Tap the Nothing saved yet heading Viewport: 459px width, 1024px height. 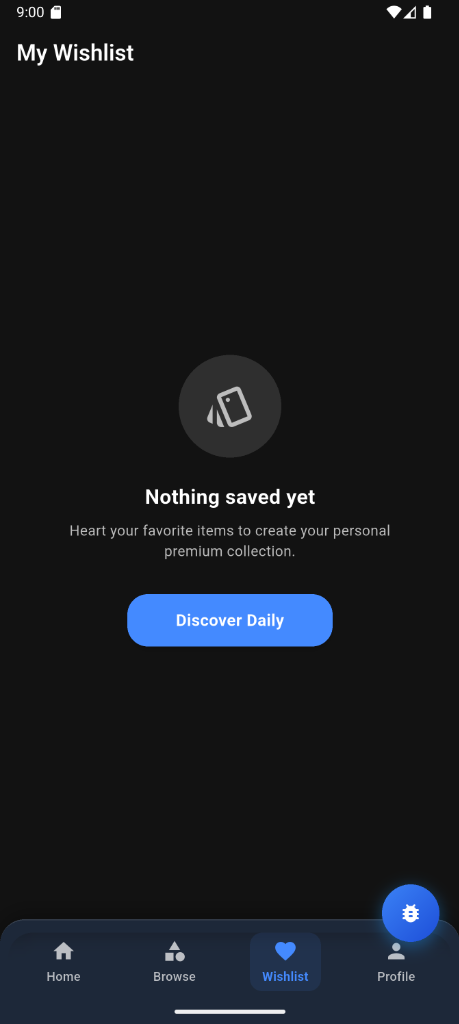(230, 497)
